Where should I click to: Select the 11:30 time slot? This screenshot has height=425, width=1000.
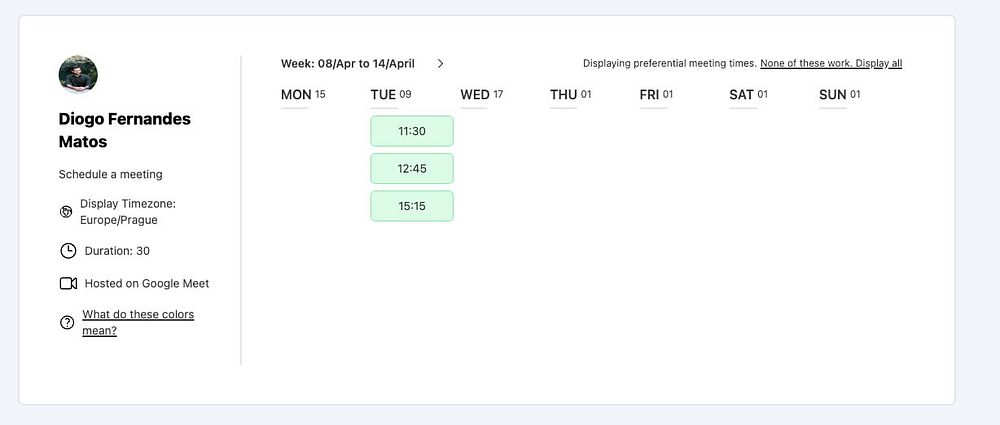coord(412,131)
